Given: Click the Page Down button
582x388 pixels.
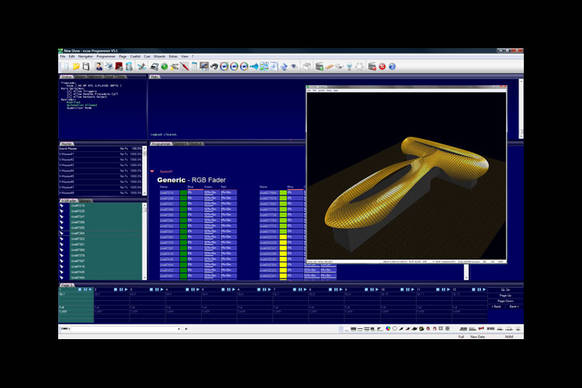Looking at the screenshot, I should click(506, 301).
